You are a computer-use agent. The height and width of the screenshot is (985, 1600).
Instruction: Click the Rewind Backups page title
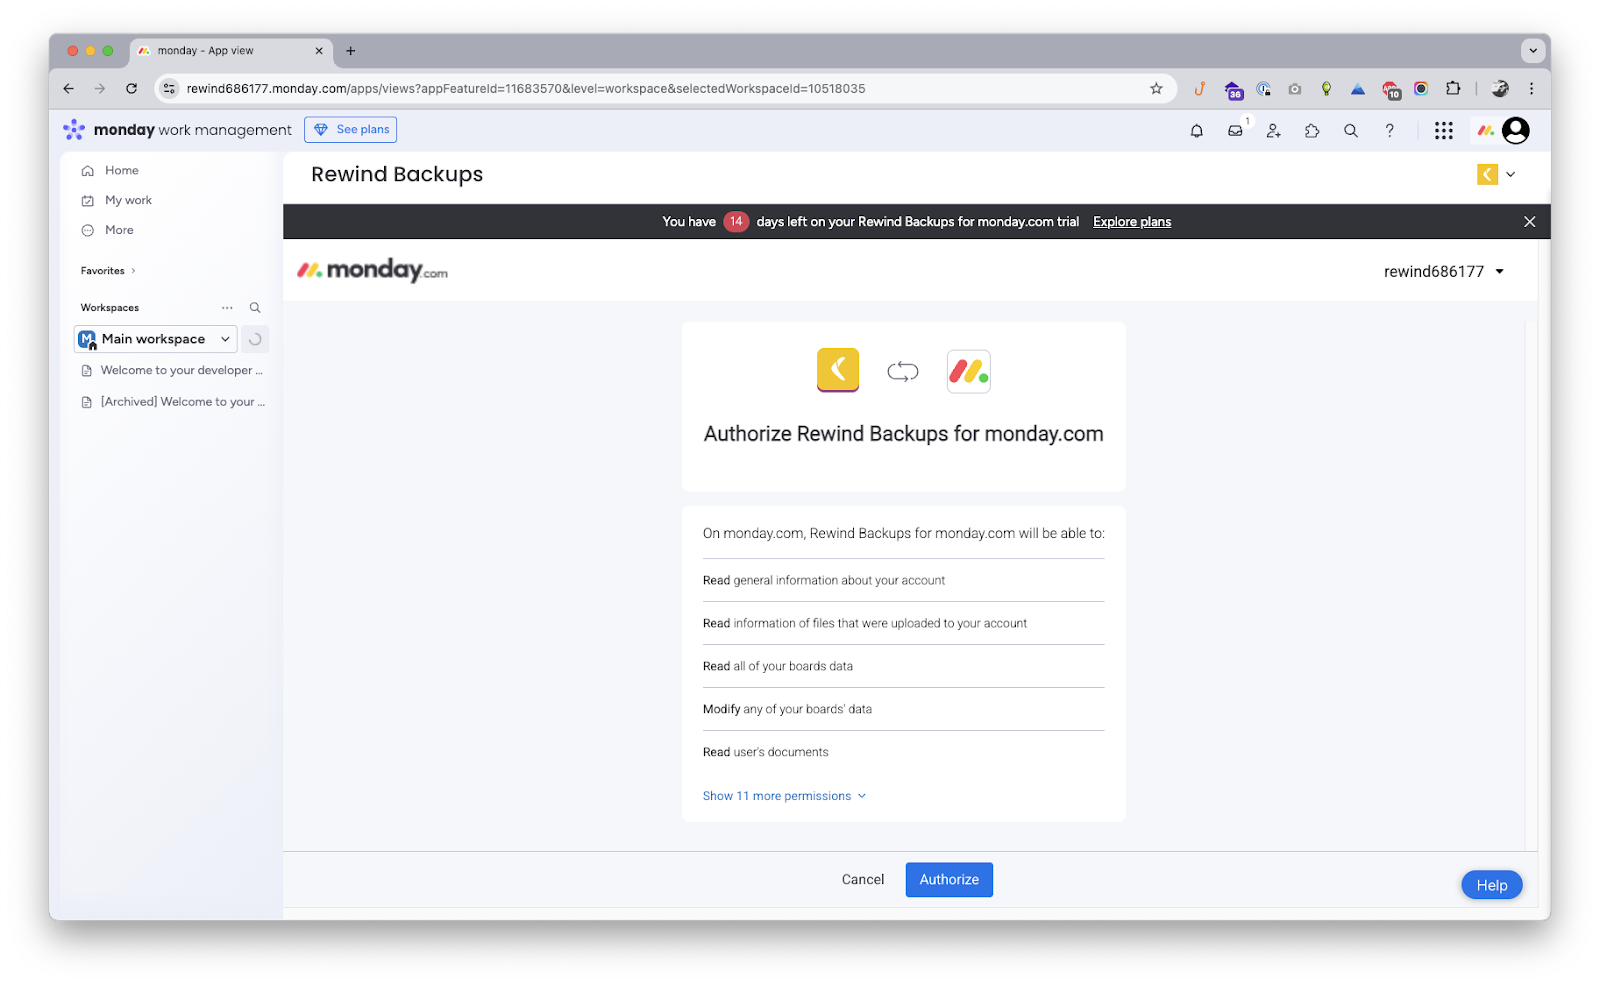click(397, 174)
